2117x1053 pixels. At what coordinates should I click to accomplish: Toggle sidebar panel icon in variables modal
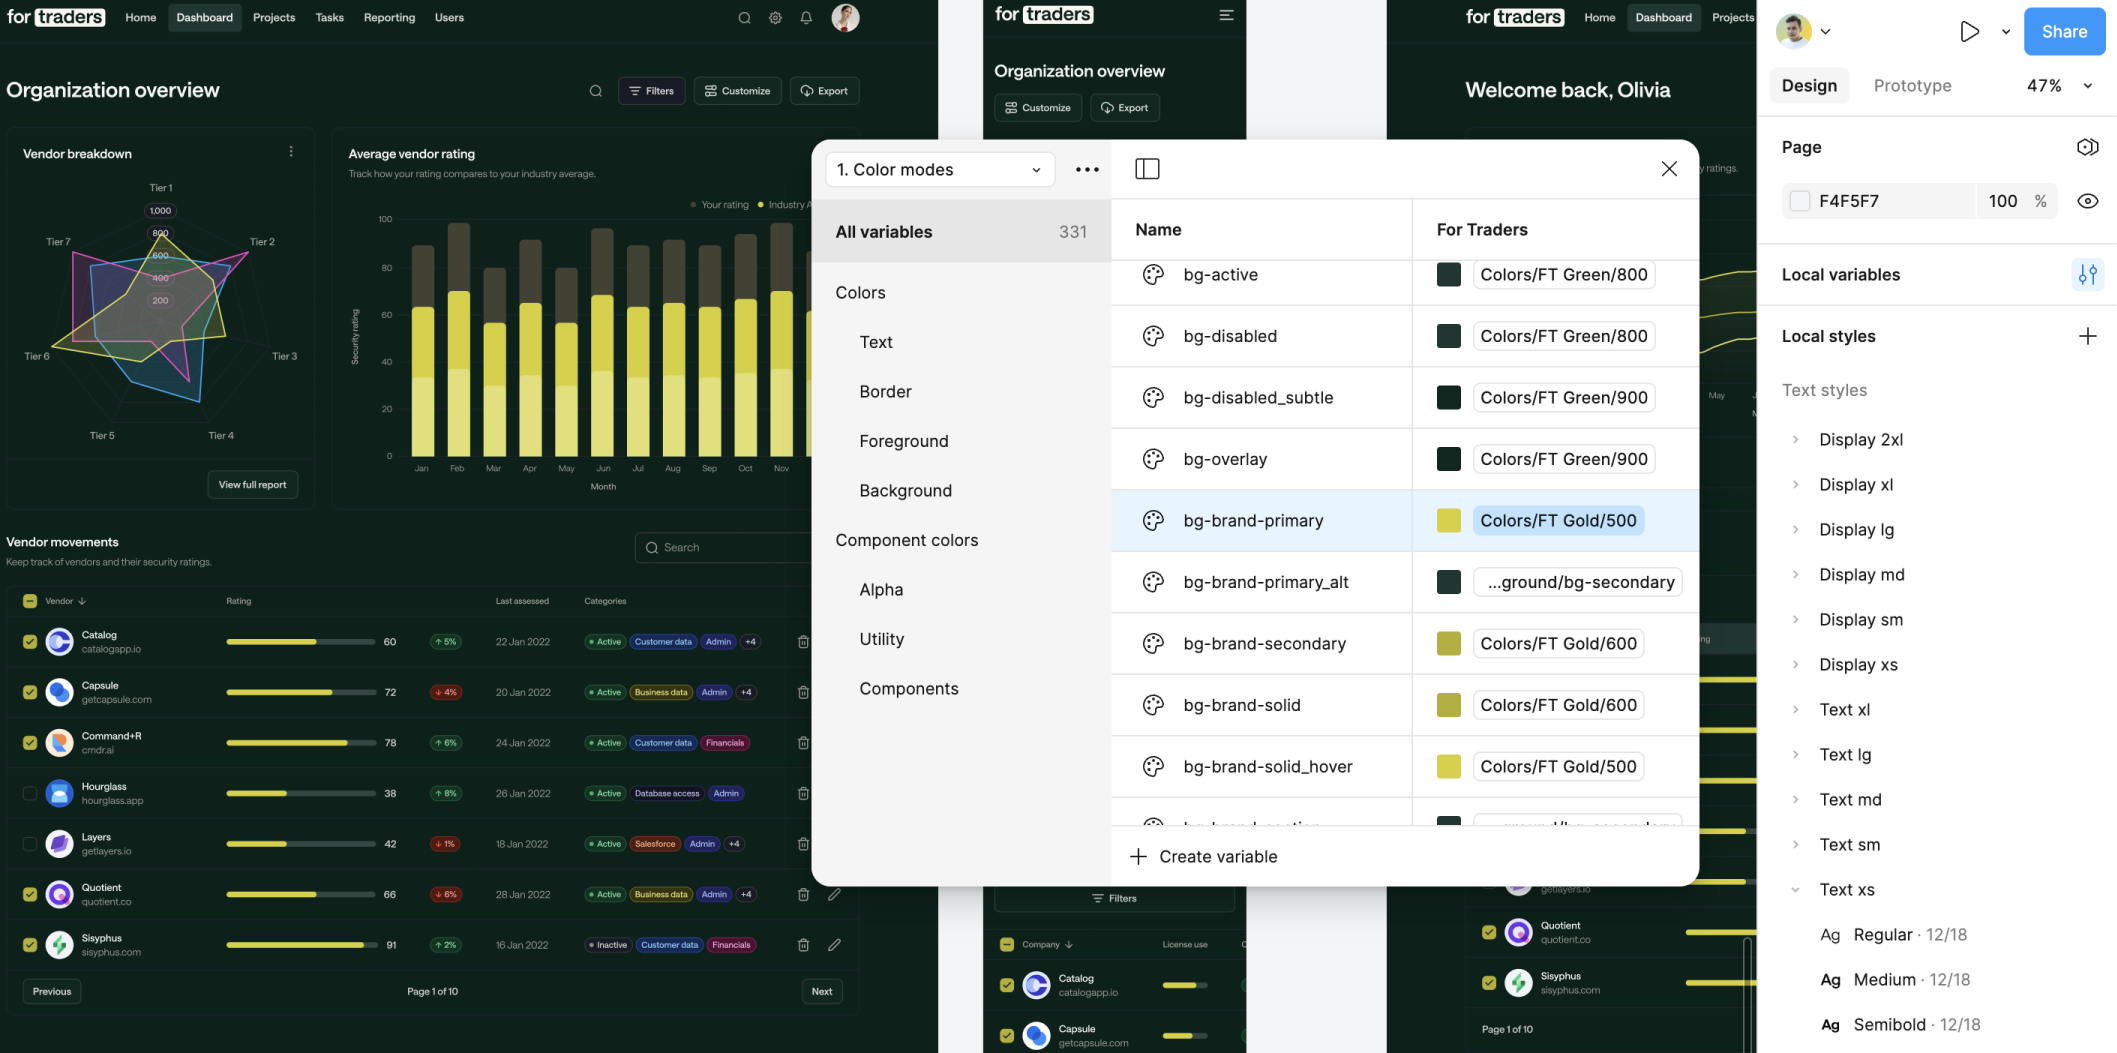coord(1147,169)
